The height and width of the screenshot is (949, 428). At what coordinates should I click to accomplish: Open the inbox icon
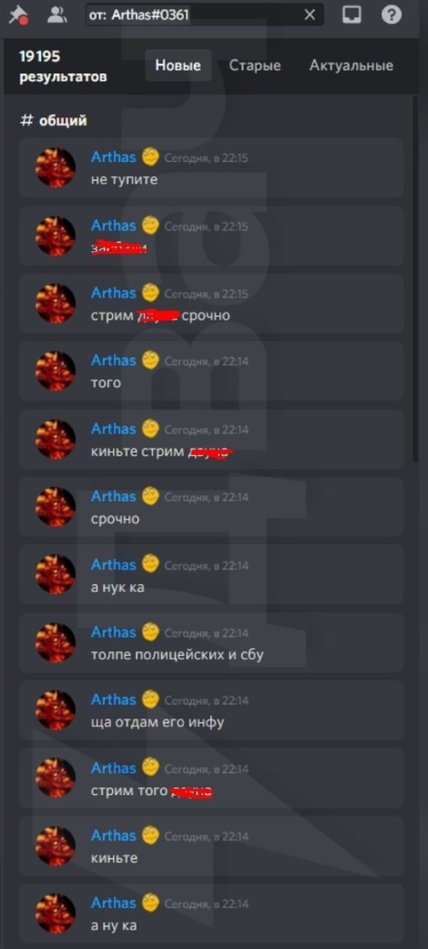point(352,15)
